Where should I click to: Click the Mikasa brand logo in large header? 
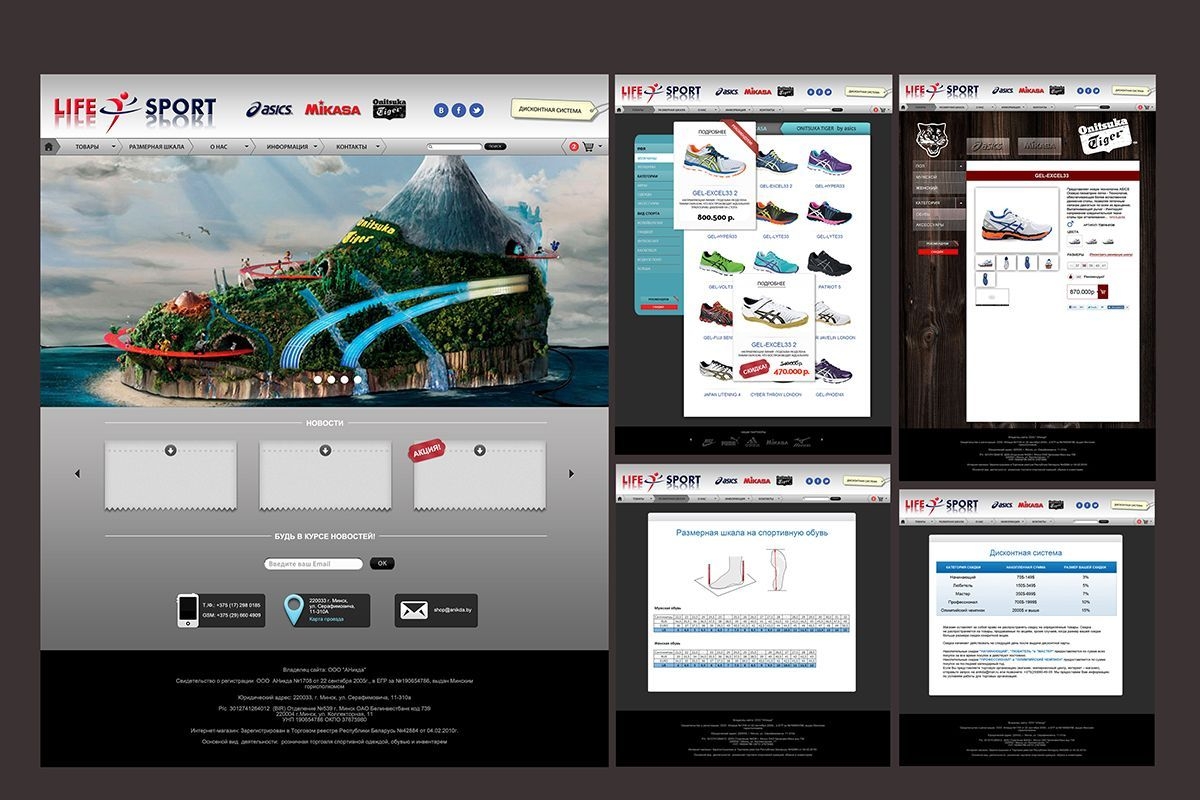[333, 109]
